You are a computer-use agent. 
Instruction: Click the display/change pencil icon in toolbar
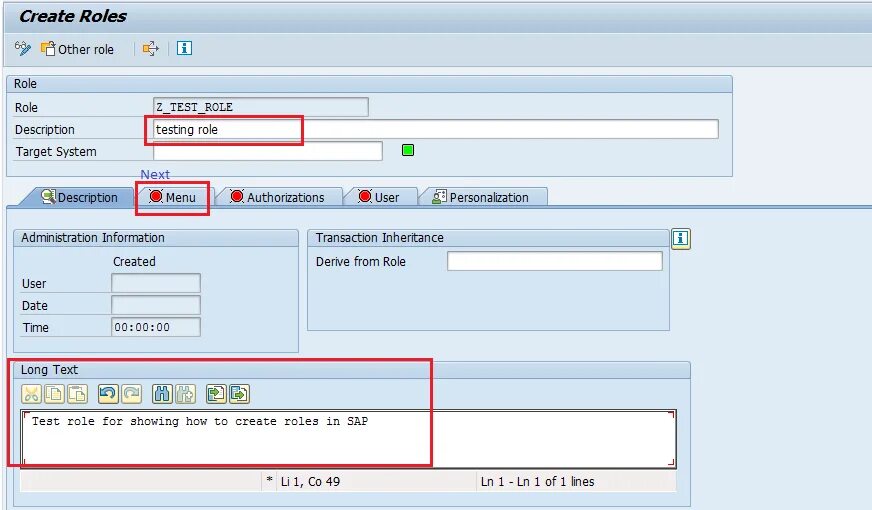[x=23, y=49]
